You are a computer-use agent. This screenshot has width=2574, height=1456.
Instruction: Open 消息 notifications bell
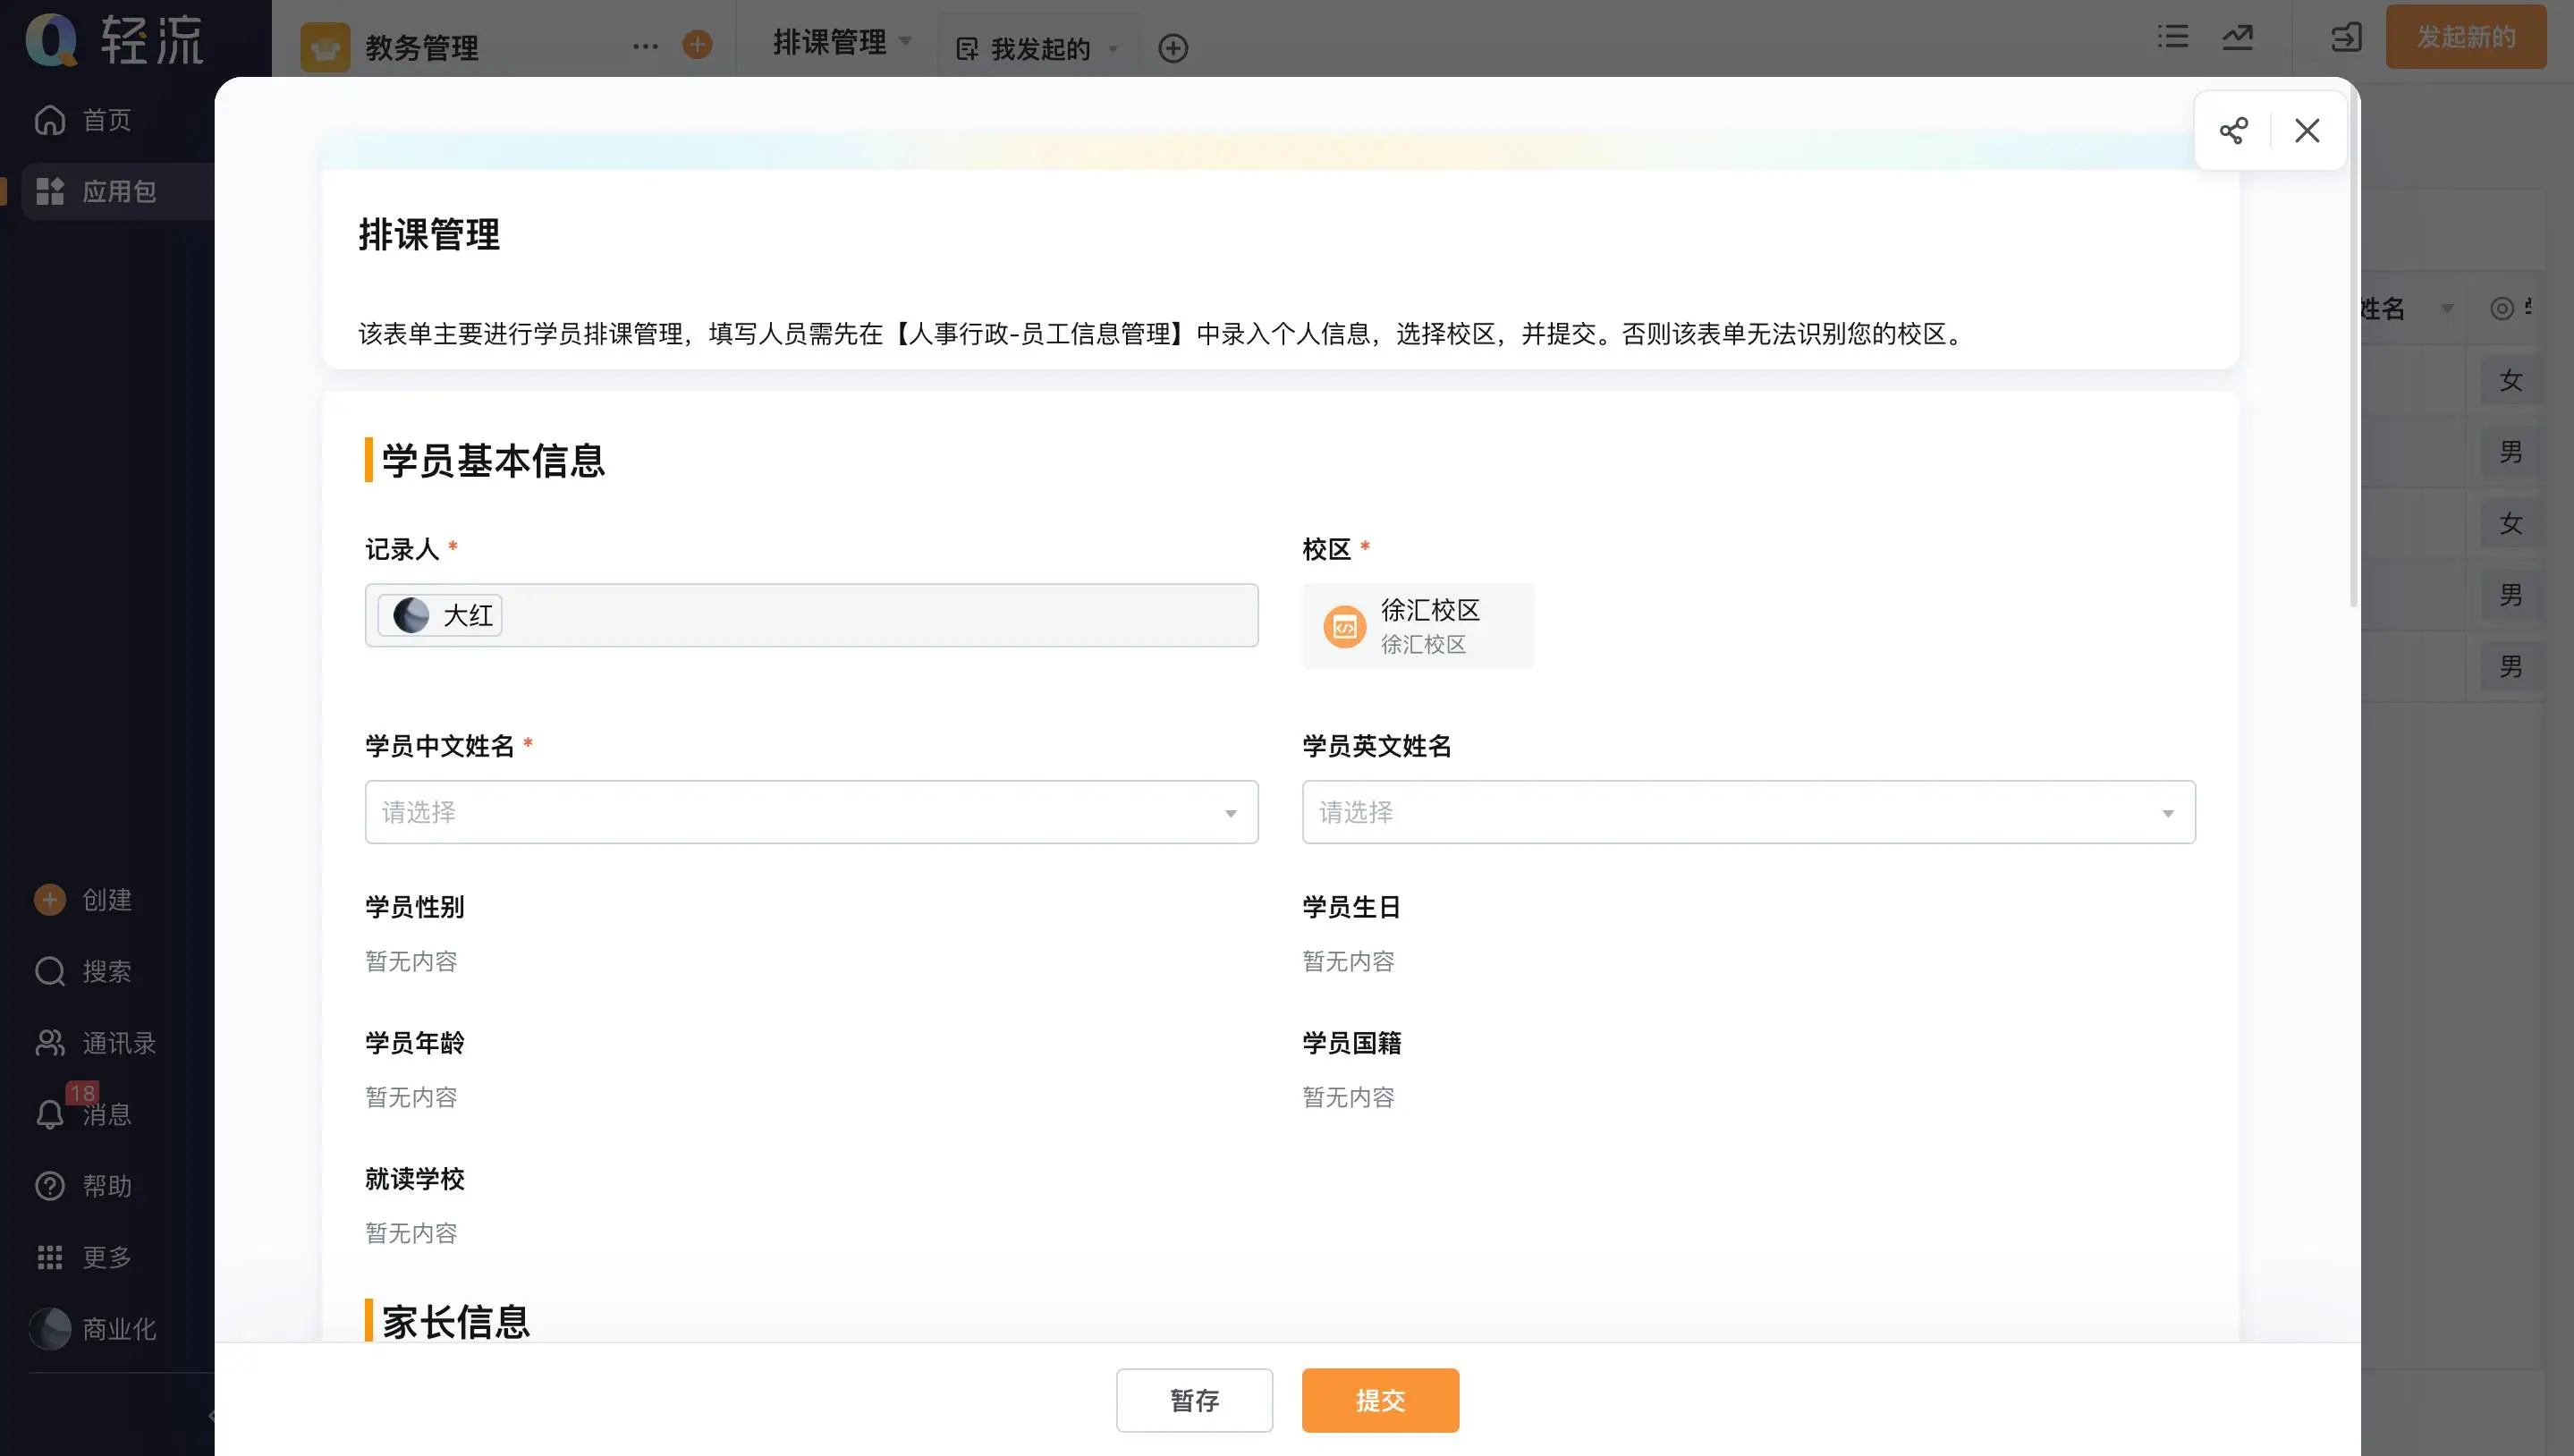[49, 1114]
